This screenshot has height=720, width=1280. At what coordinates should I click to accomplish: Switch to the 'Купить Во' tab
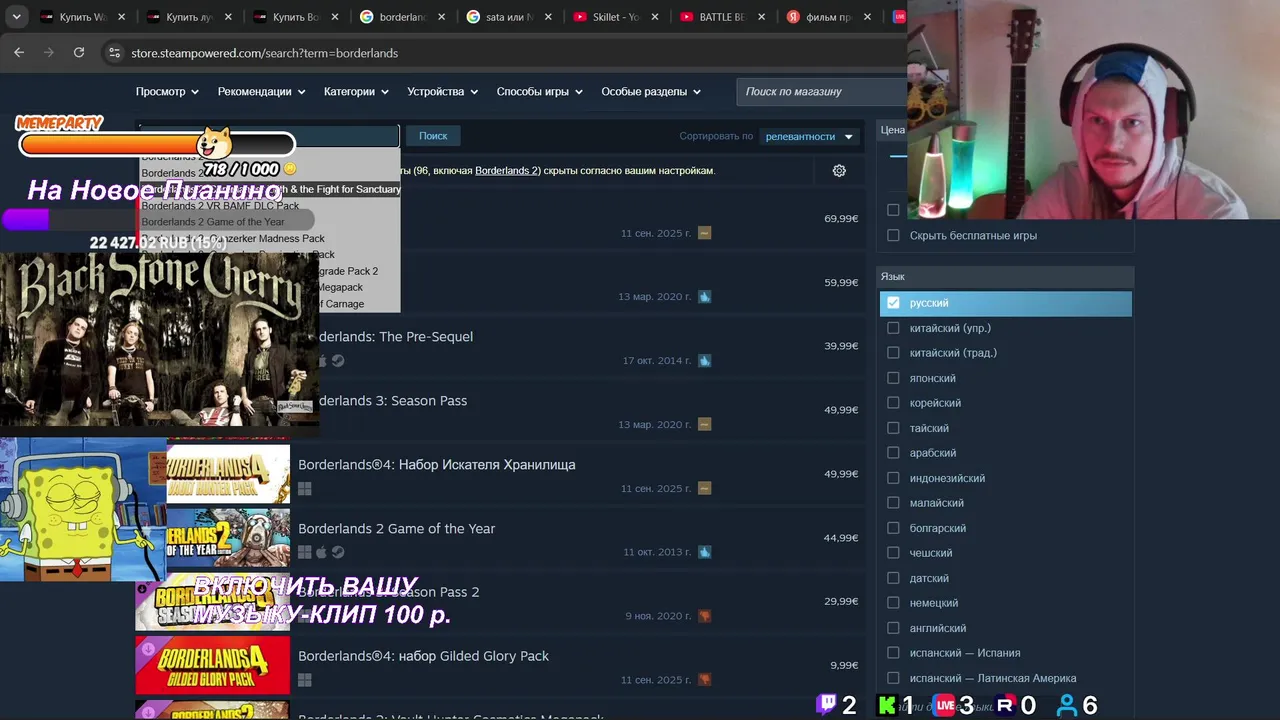296,17
